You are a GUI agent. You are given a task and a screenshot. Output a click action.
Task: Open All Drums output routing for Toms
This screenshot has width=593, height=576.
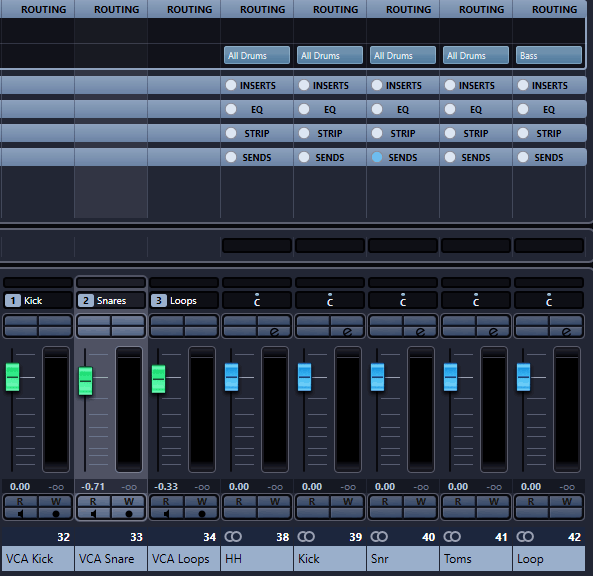tap(476, 55)
